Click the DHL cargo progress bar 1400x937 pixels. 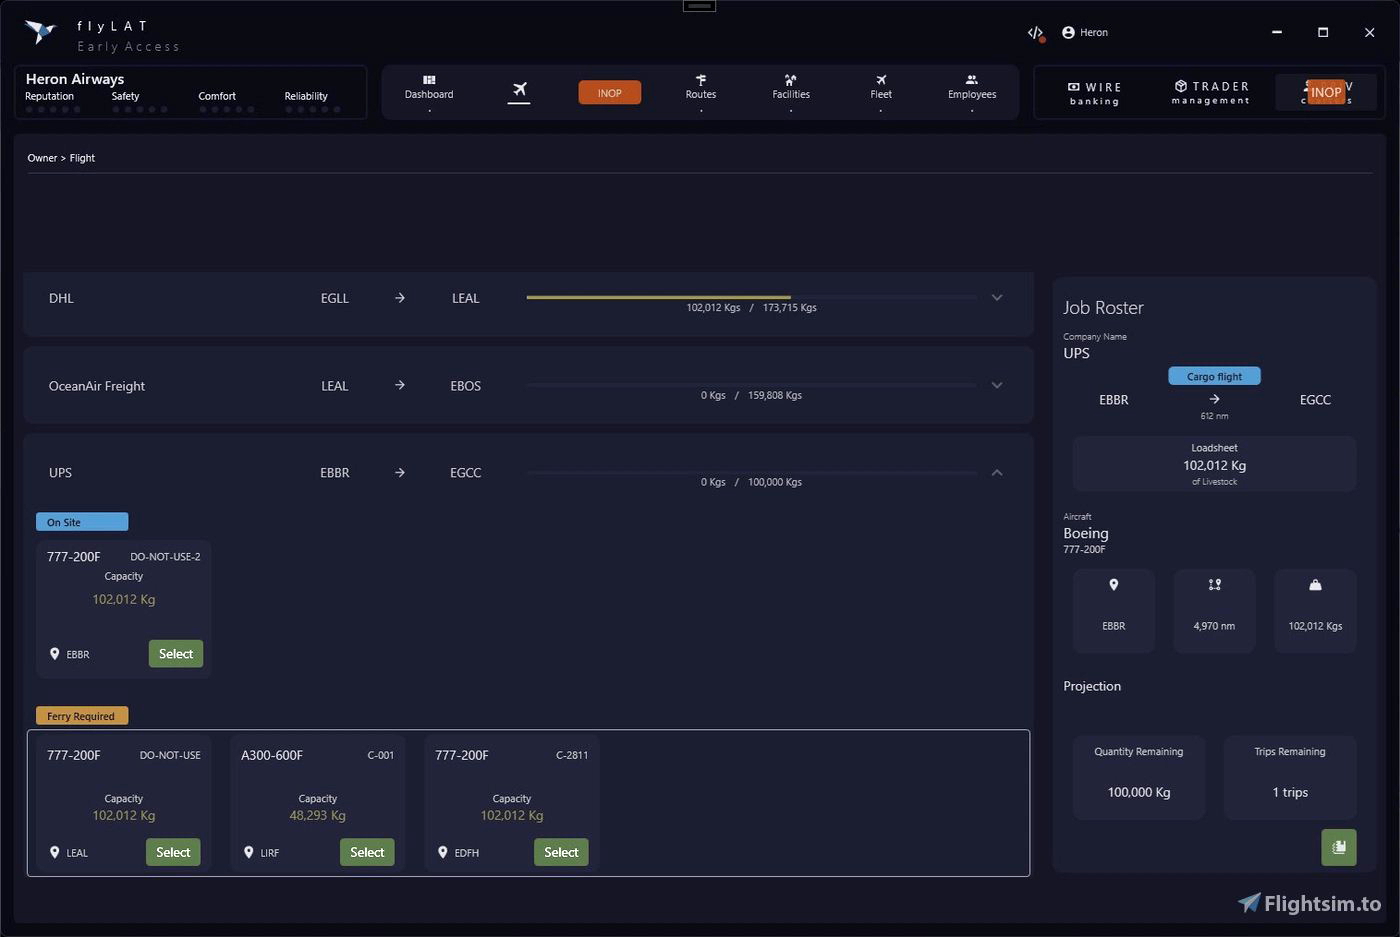pyautogui.click(x=751, y=297)
